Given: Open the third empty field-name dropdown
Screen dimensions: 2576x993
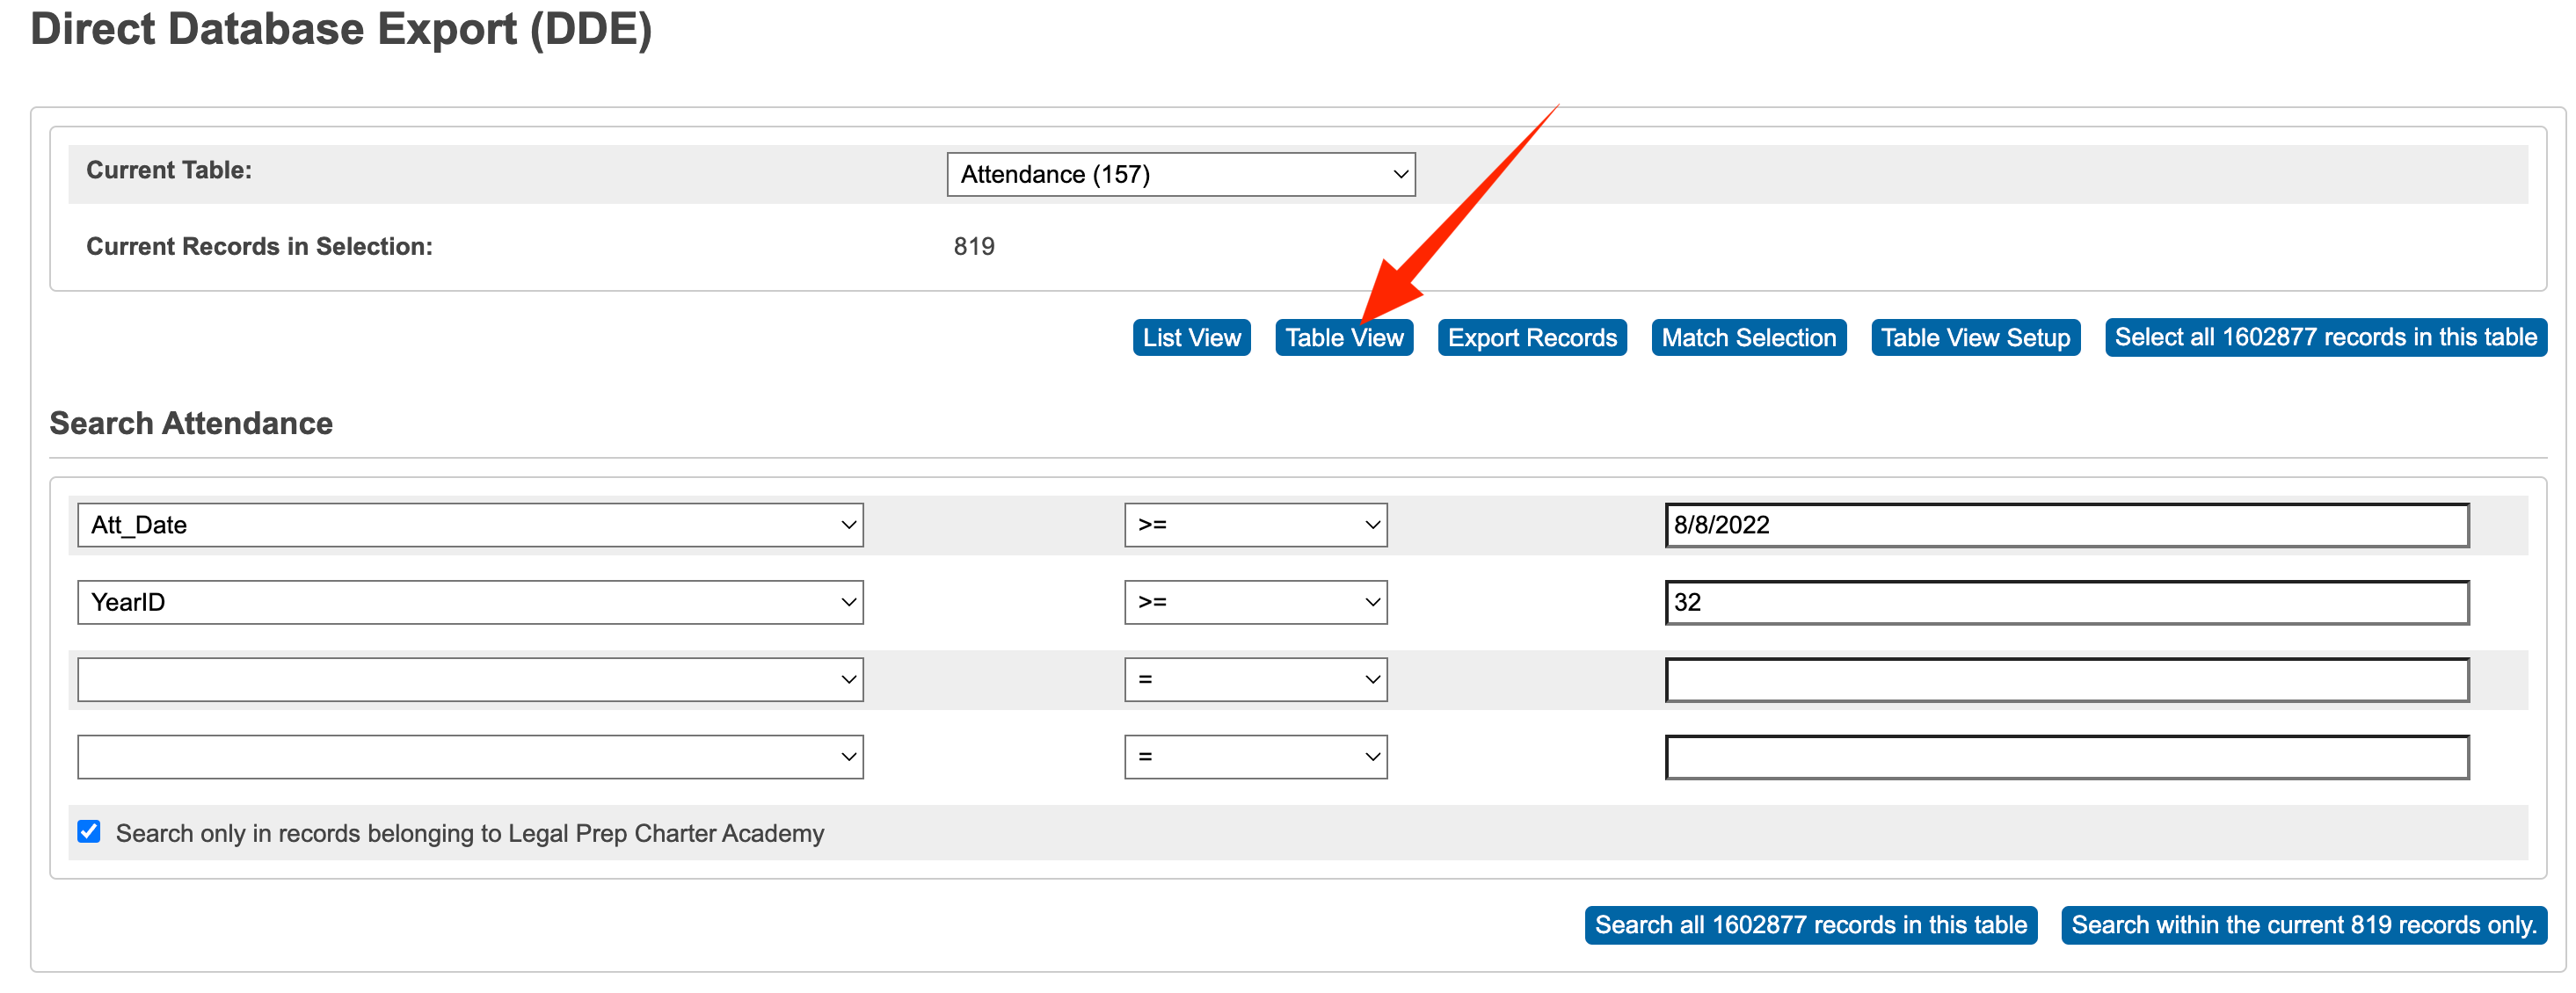Looking at the screenshot, I should (x=470, y=680).
